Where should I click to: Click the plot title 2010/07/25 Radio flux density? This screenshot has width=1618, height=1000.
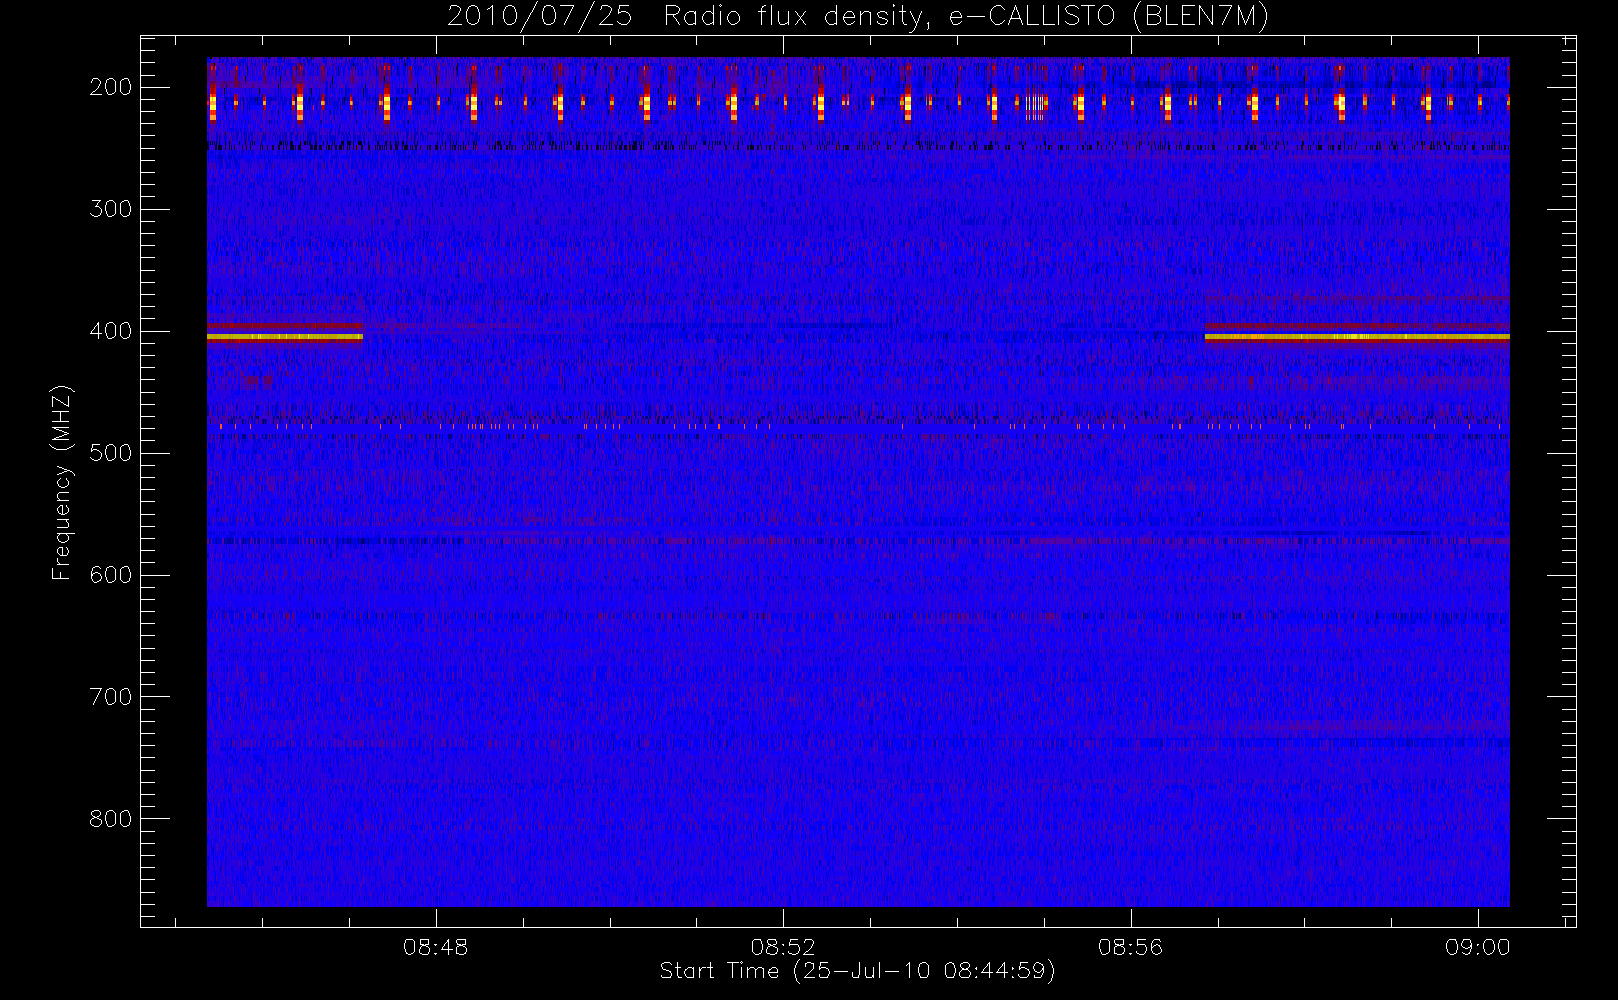(x=858, y=17)
